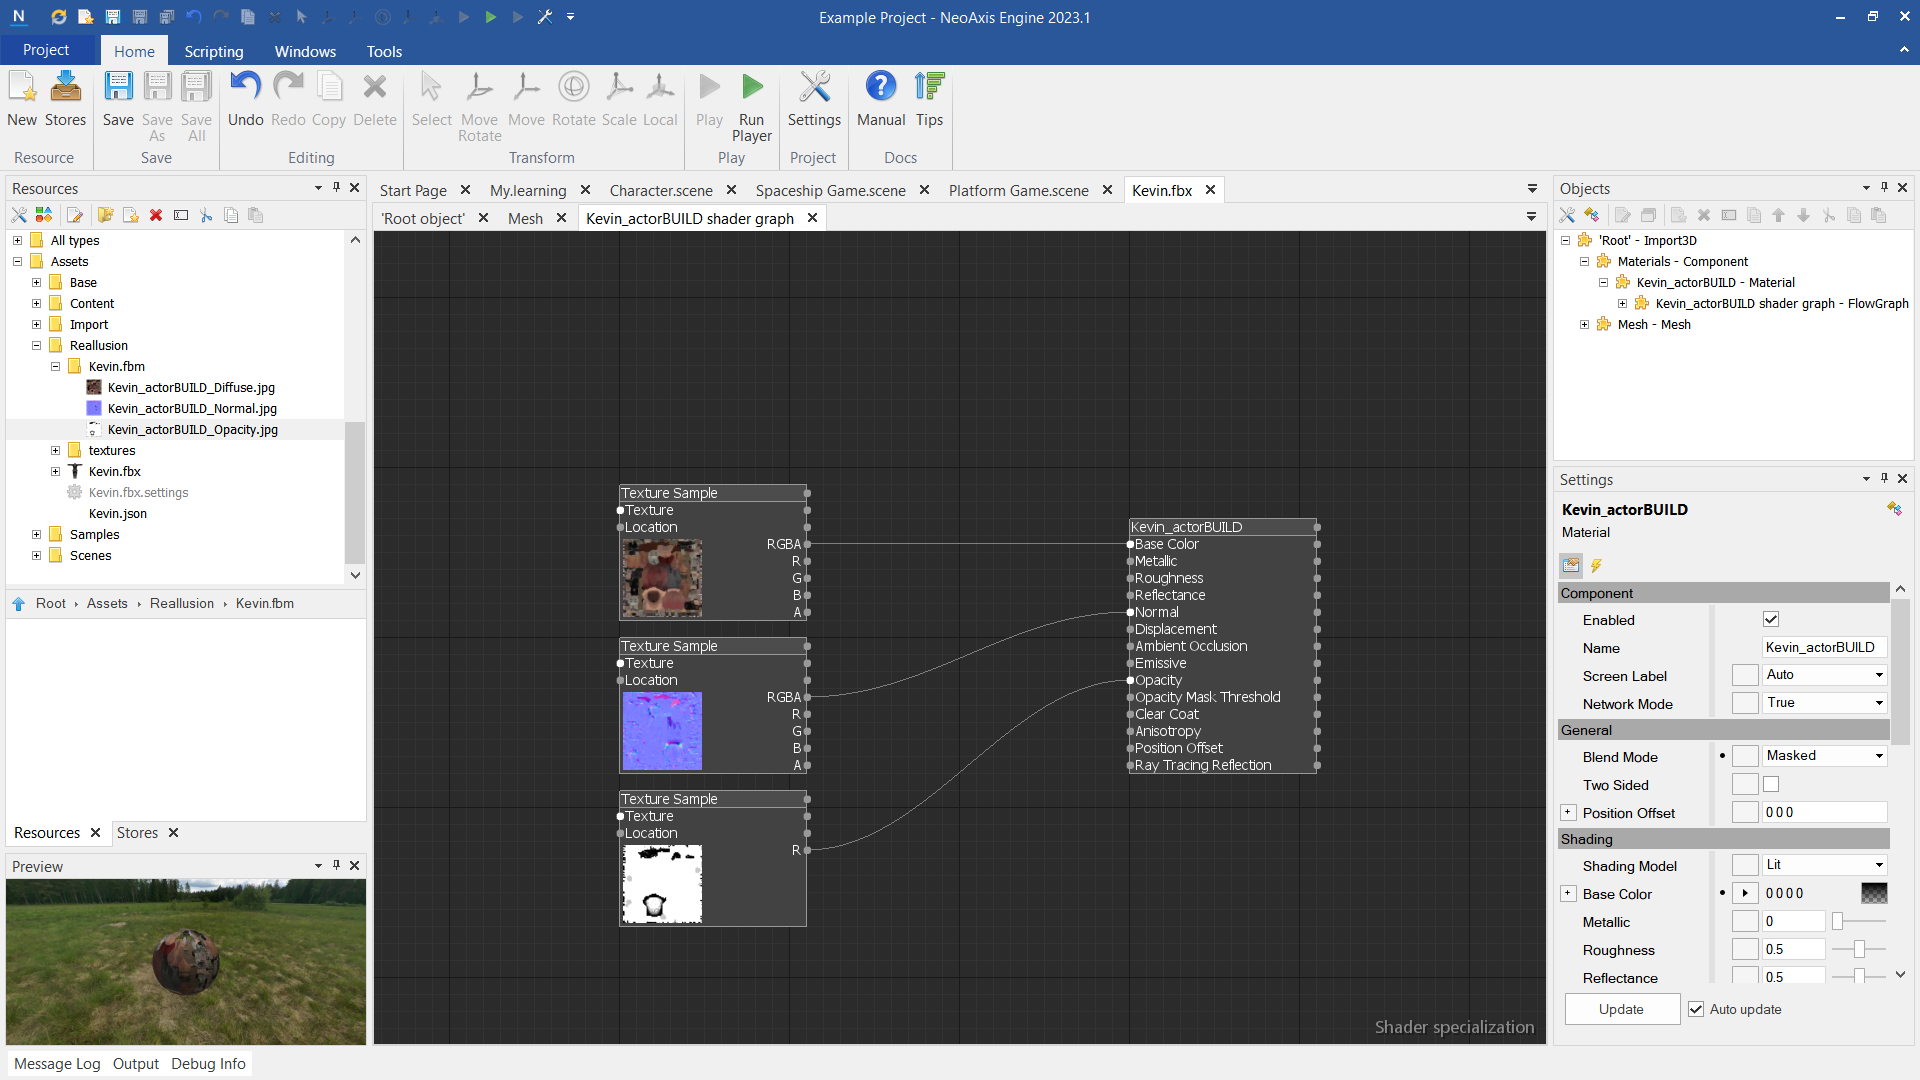Open the Character.scene document tab
The image size is (1920, 1080).
[x=661, y=190]
